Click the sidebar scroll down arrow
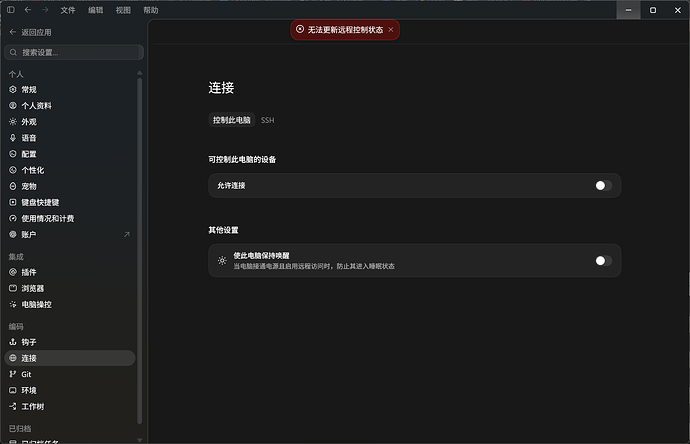This screenshot has height=444, width=690. (x=139, y=440)
